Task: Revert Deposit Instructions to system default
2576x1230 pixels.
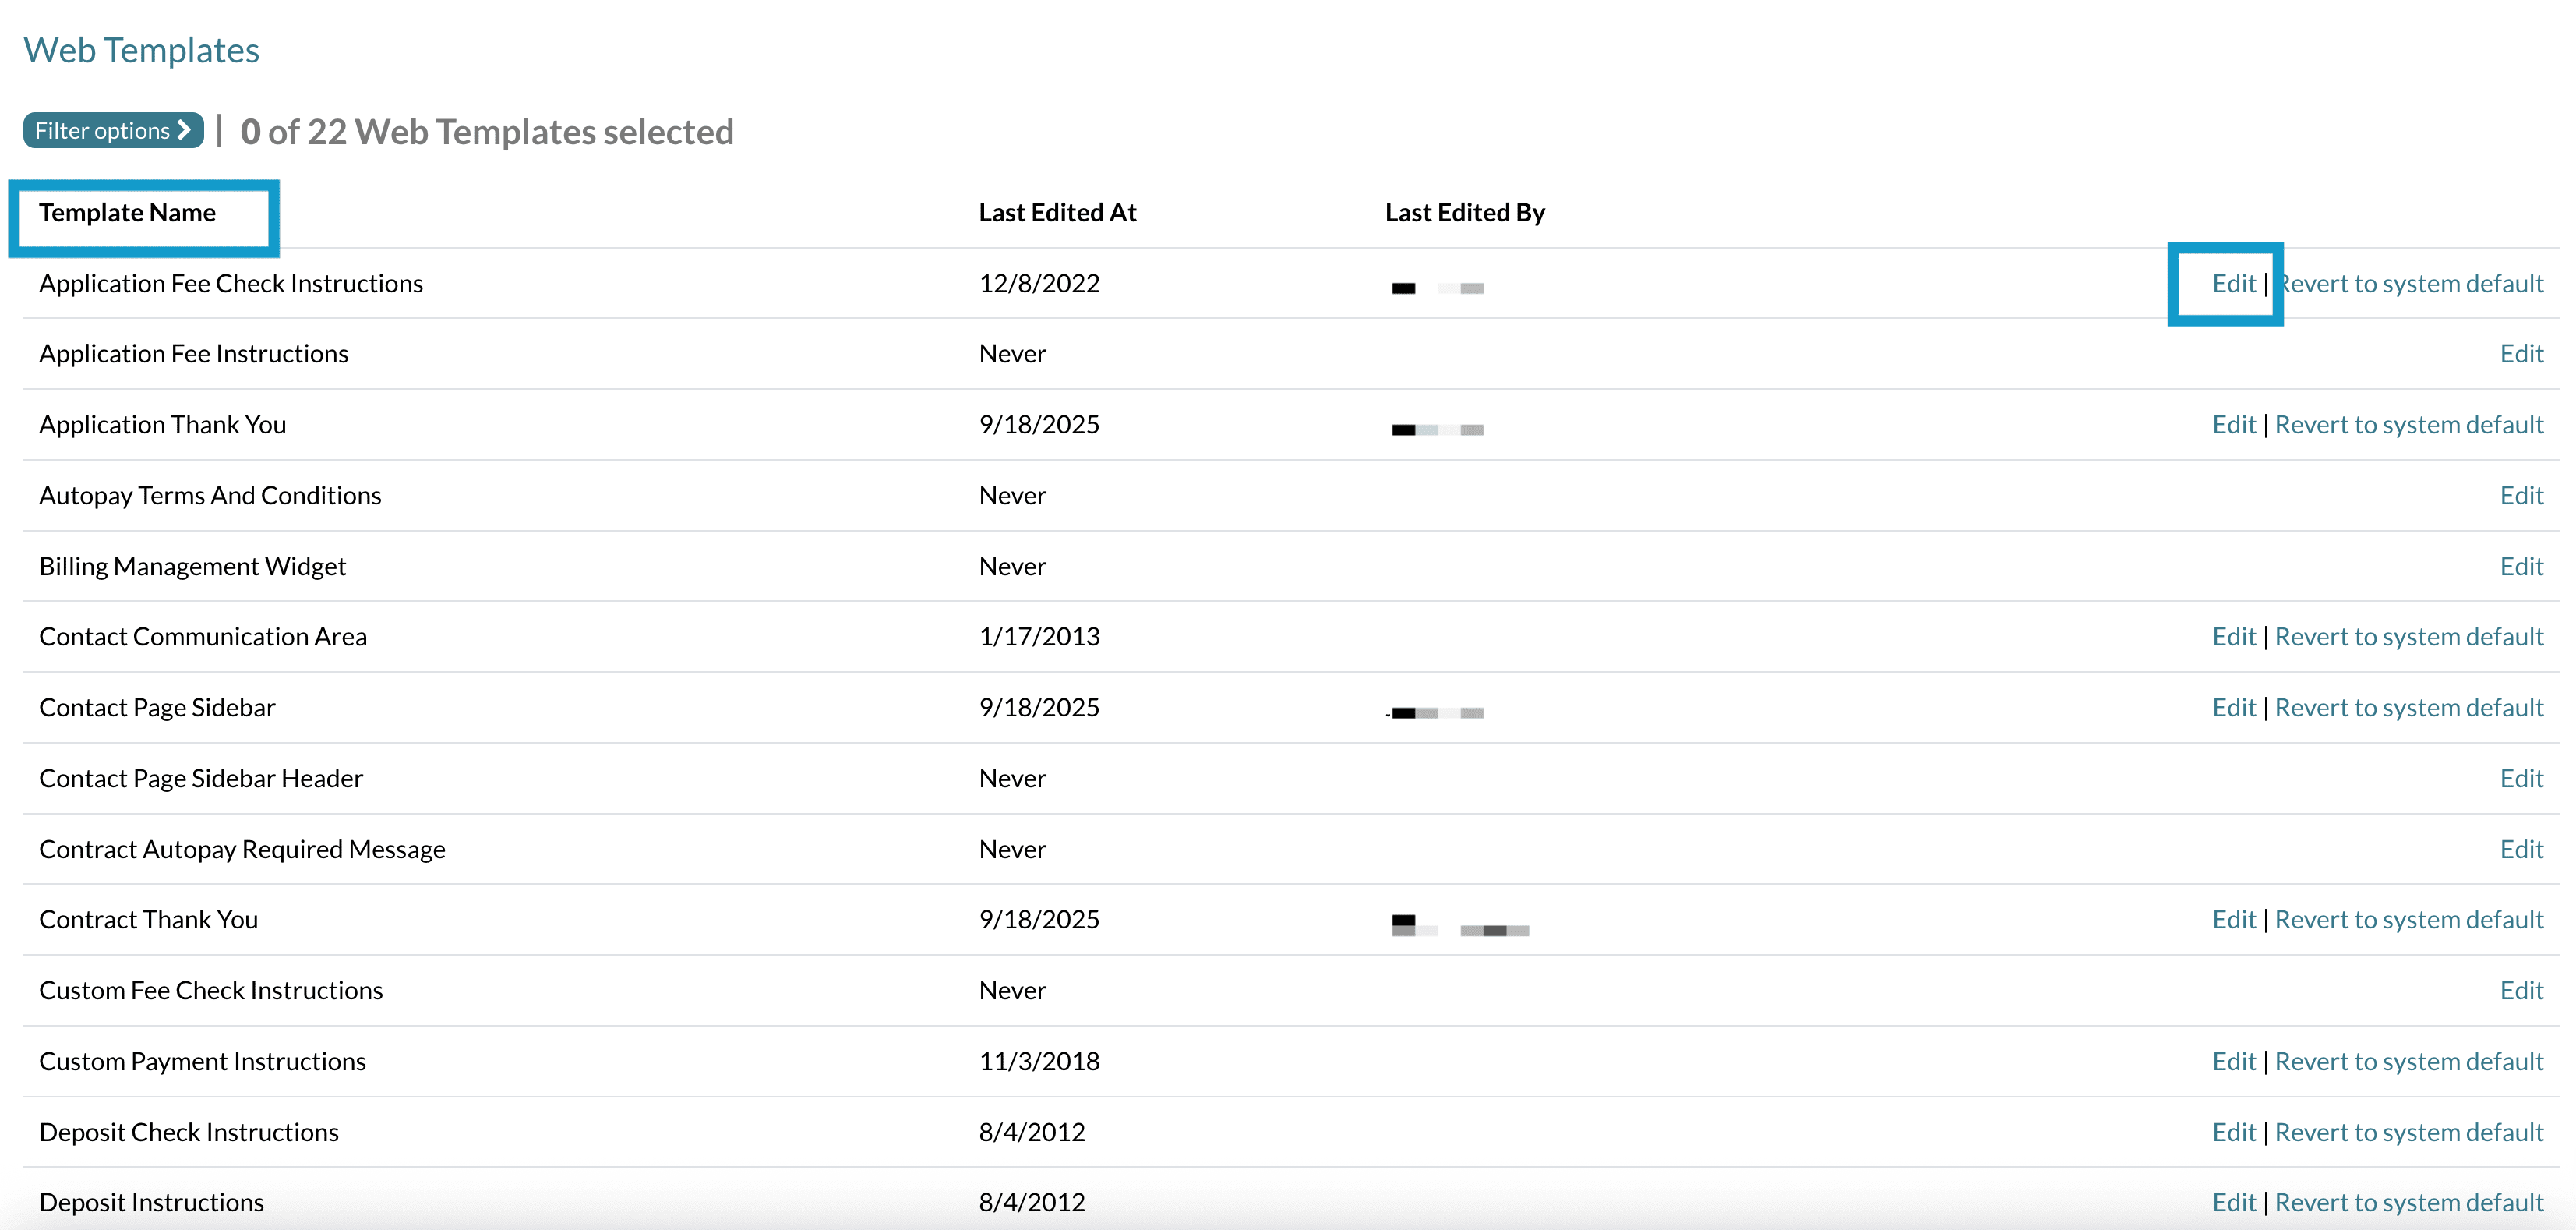Action: click(2411, 1201)
